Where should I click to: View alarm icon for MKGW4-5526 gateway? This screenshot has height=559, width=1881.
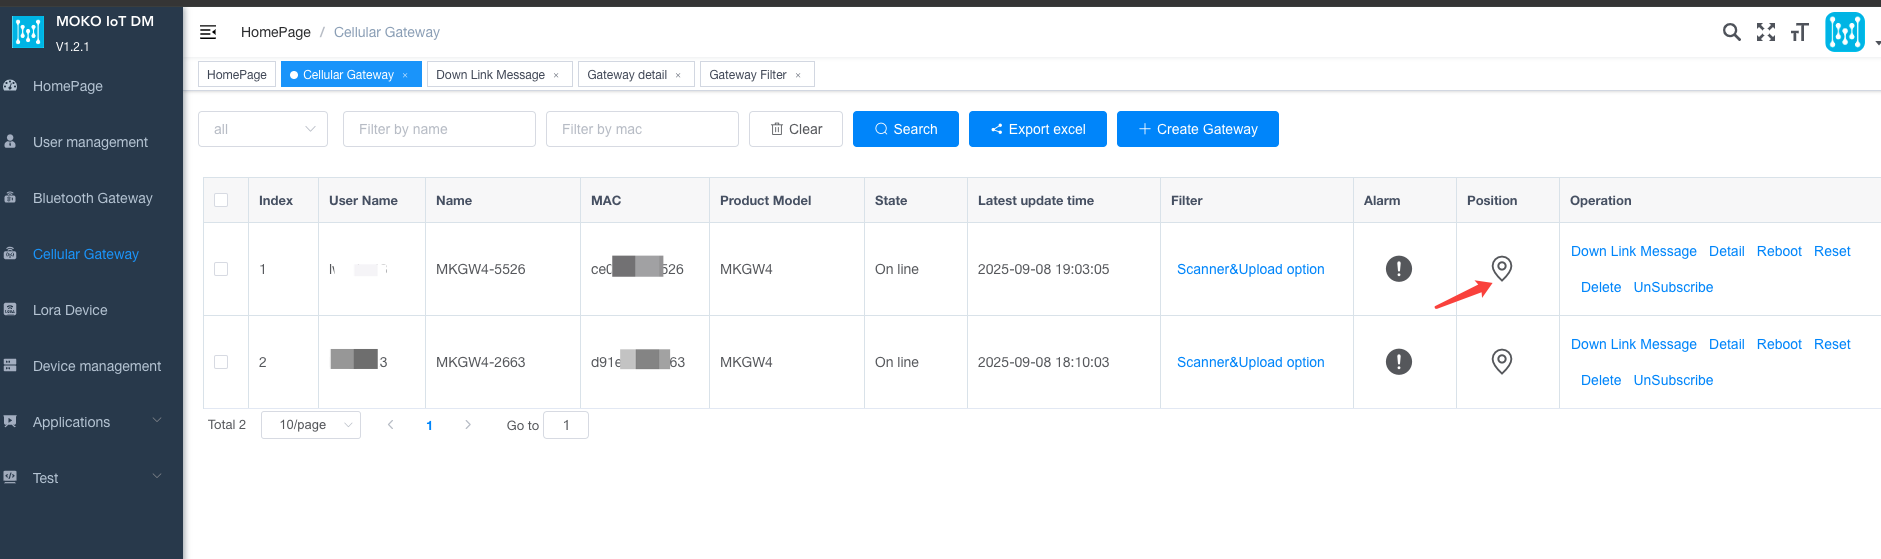tap(1398, 268)
